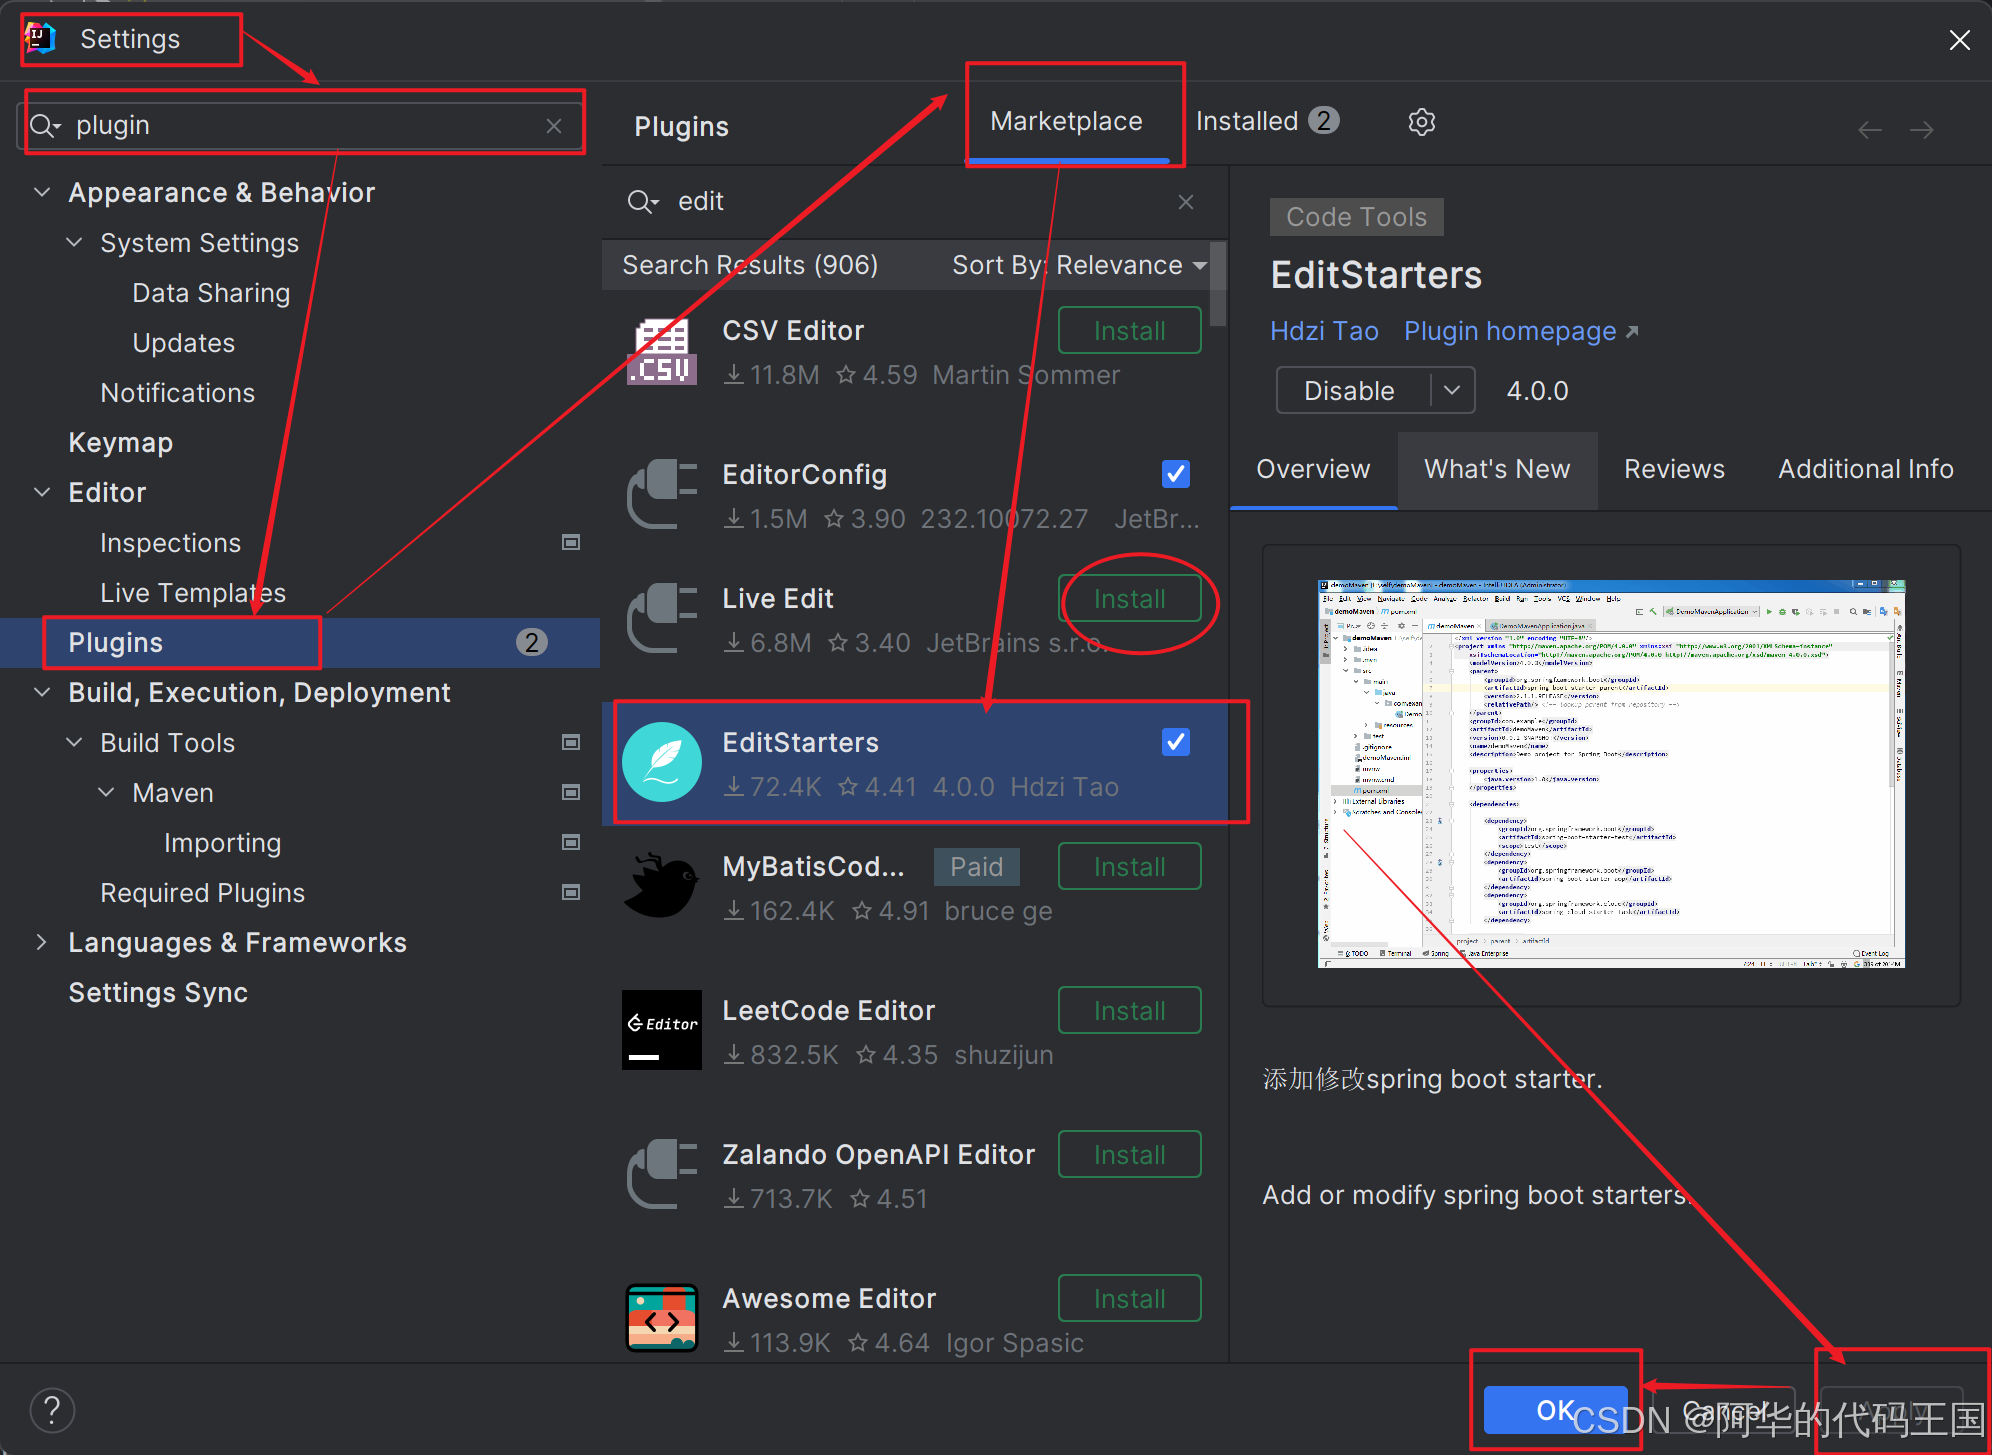Image resolution: width=1992 pixels, height=1455 pixels.
Task: Click the EditorConfig plug icon
Action: pyautogui.click(x=661, y=494)
